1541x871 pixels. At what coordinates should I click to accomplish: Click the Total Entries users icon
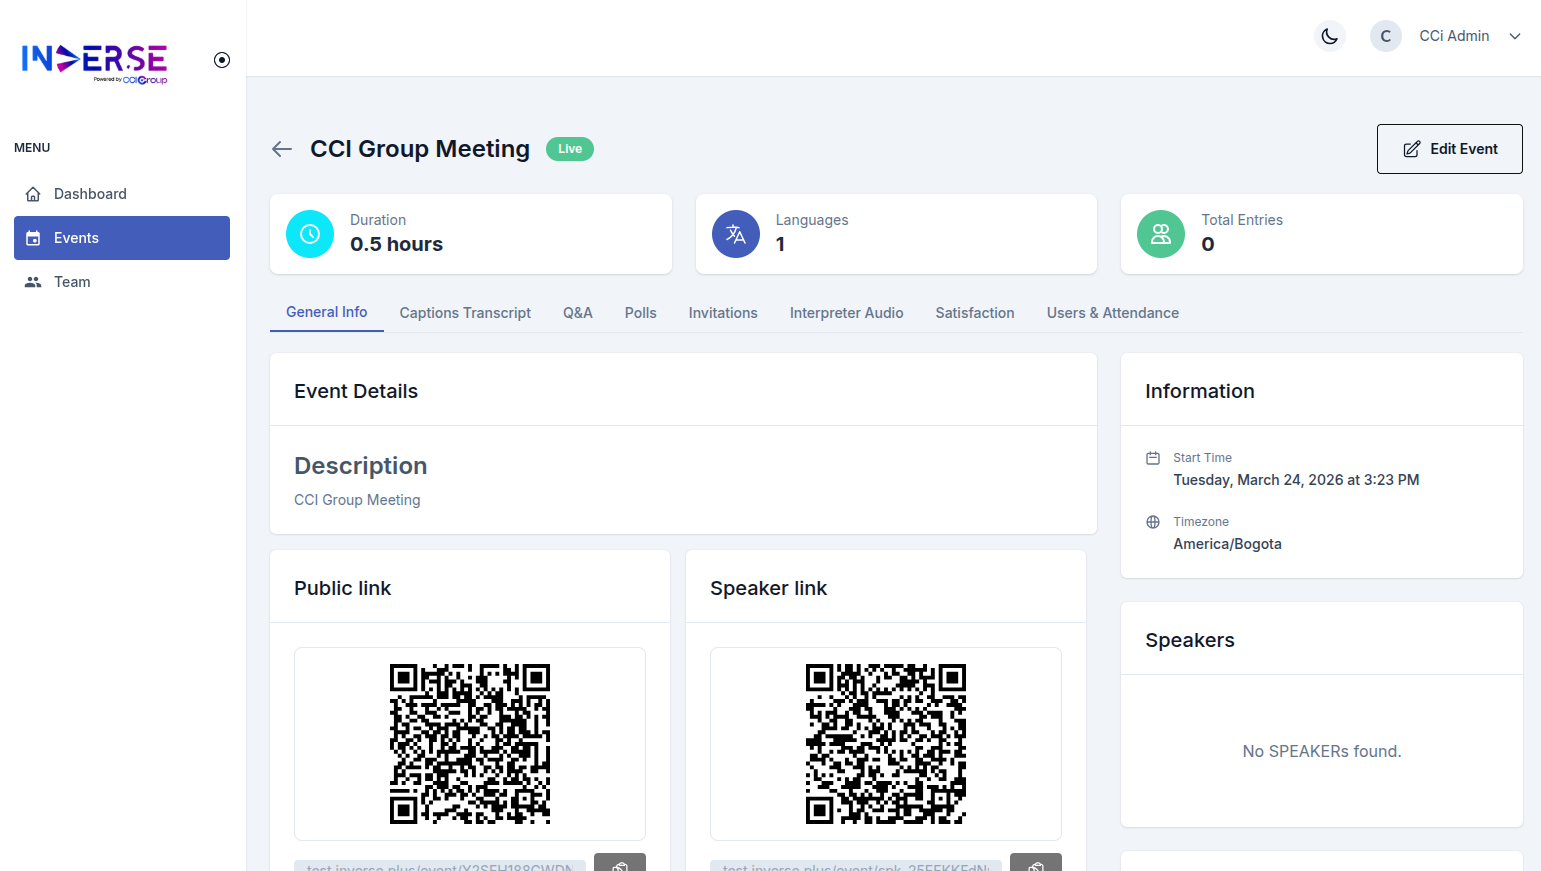[1161, 234]
